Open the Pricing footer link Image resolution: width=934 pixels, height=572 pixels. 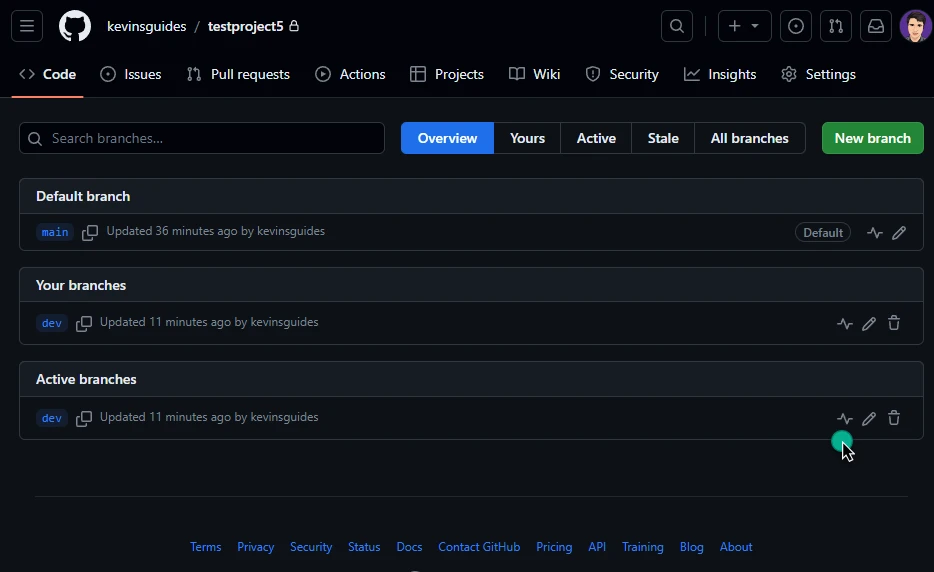(554, 547)
